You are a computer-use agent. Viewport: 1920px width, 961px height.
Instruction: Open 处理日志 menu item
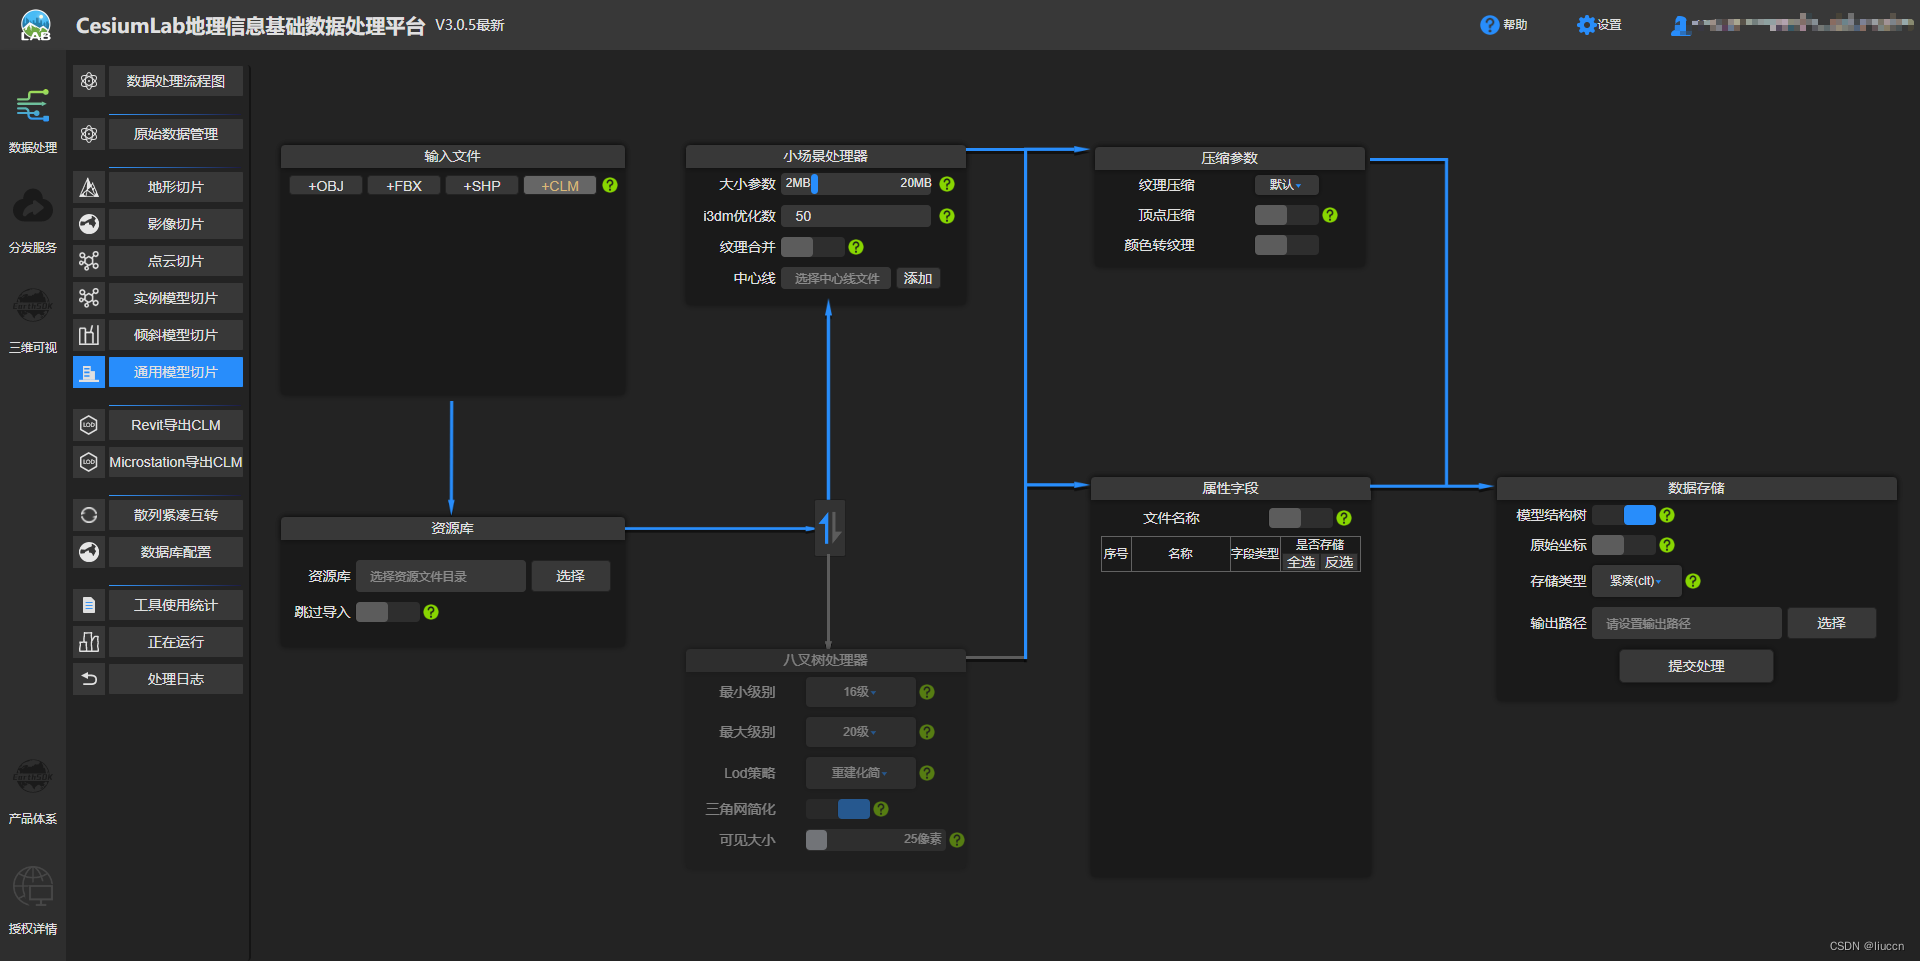tap(176, 679)
